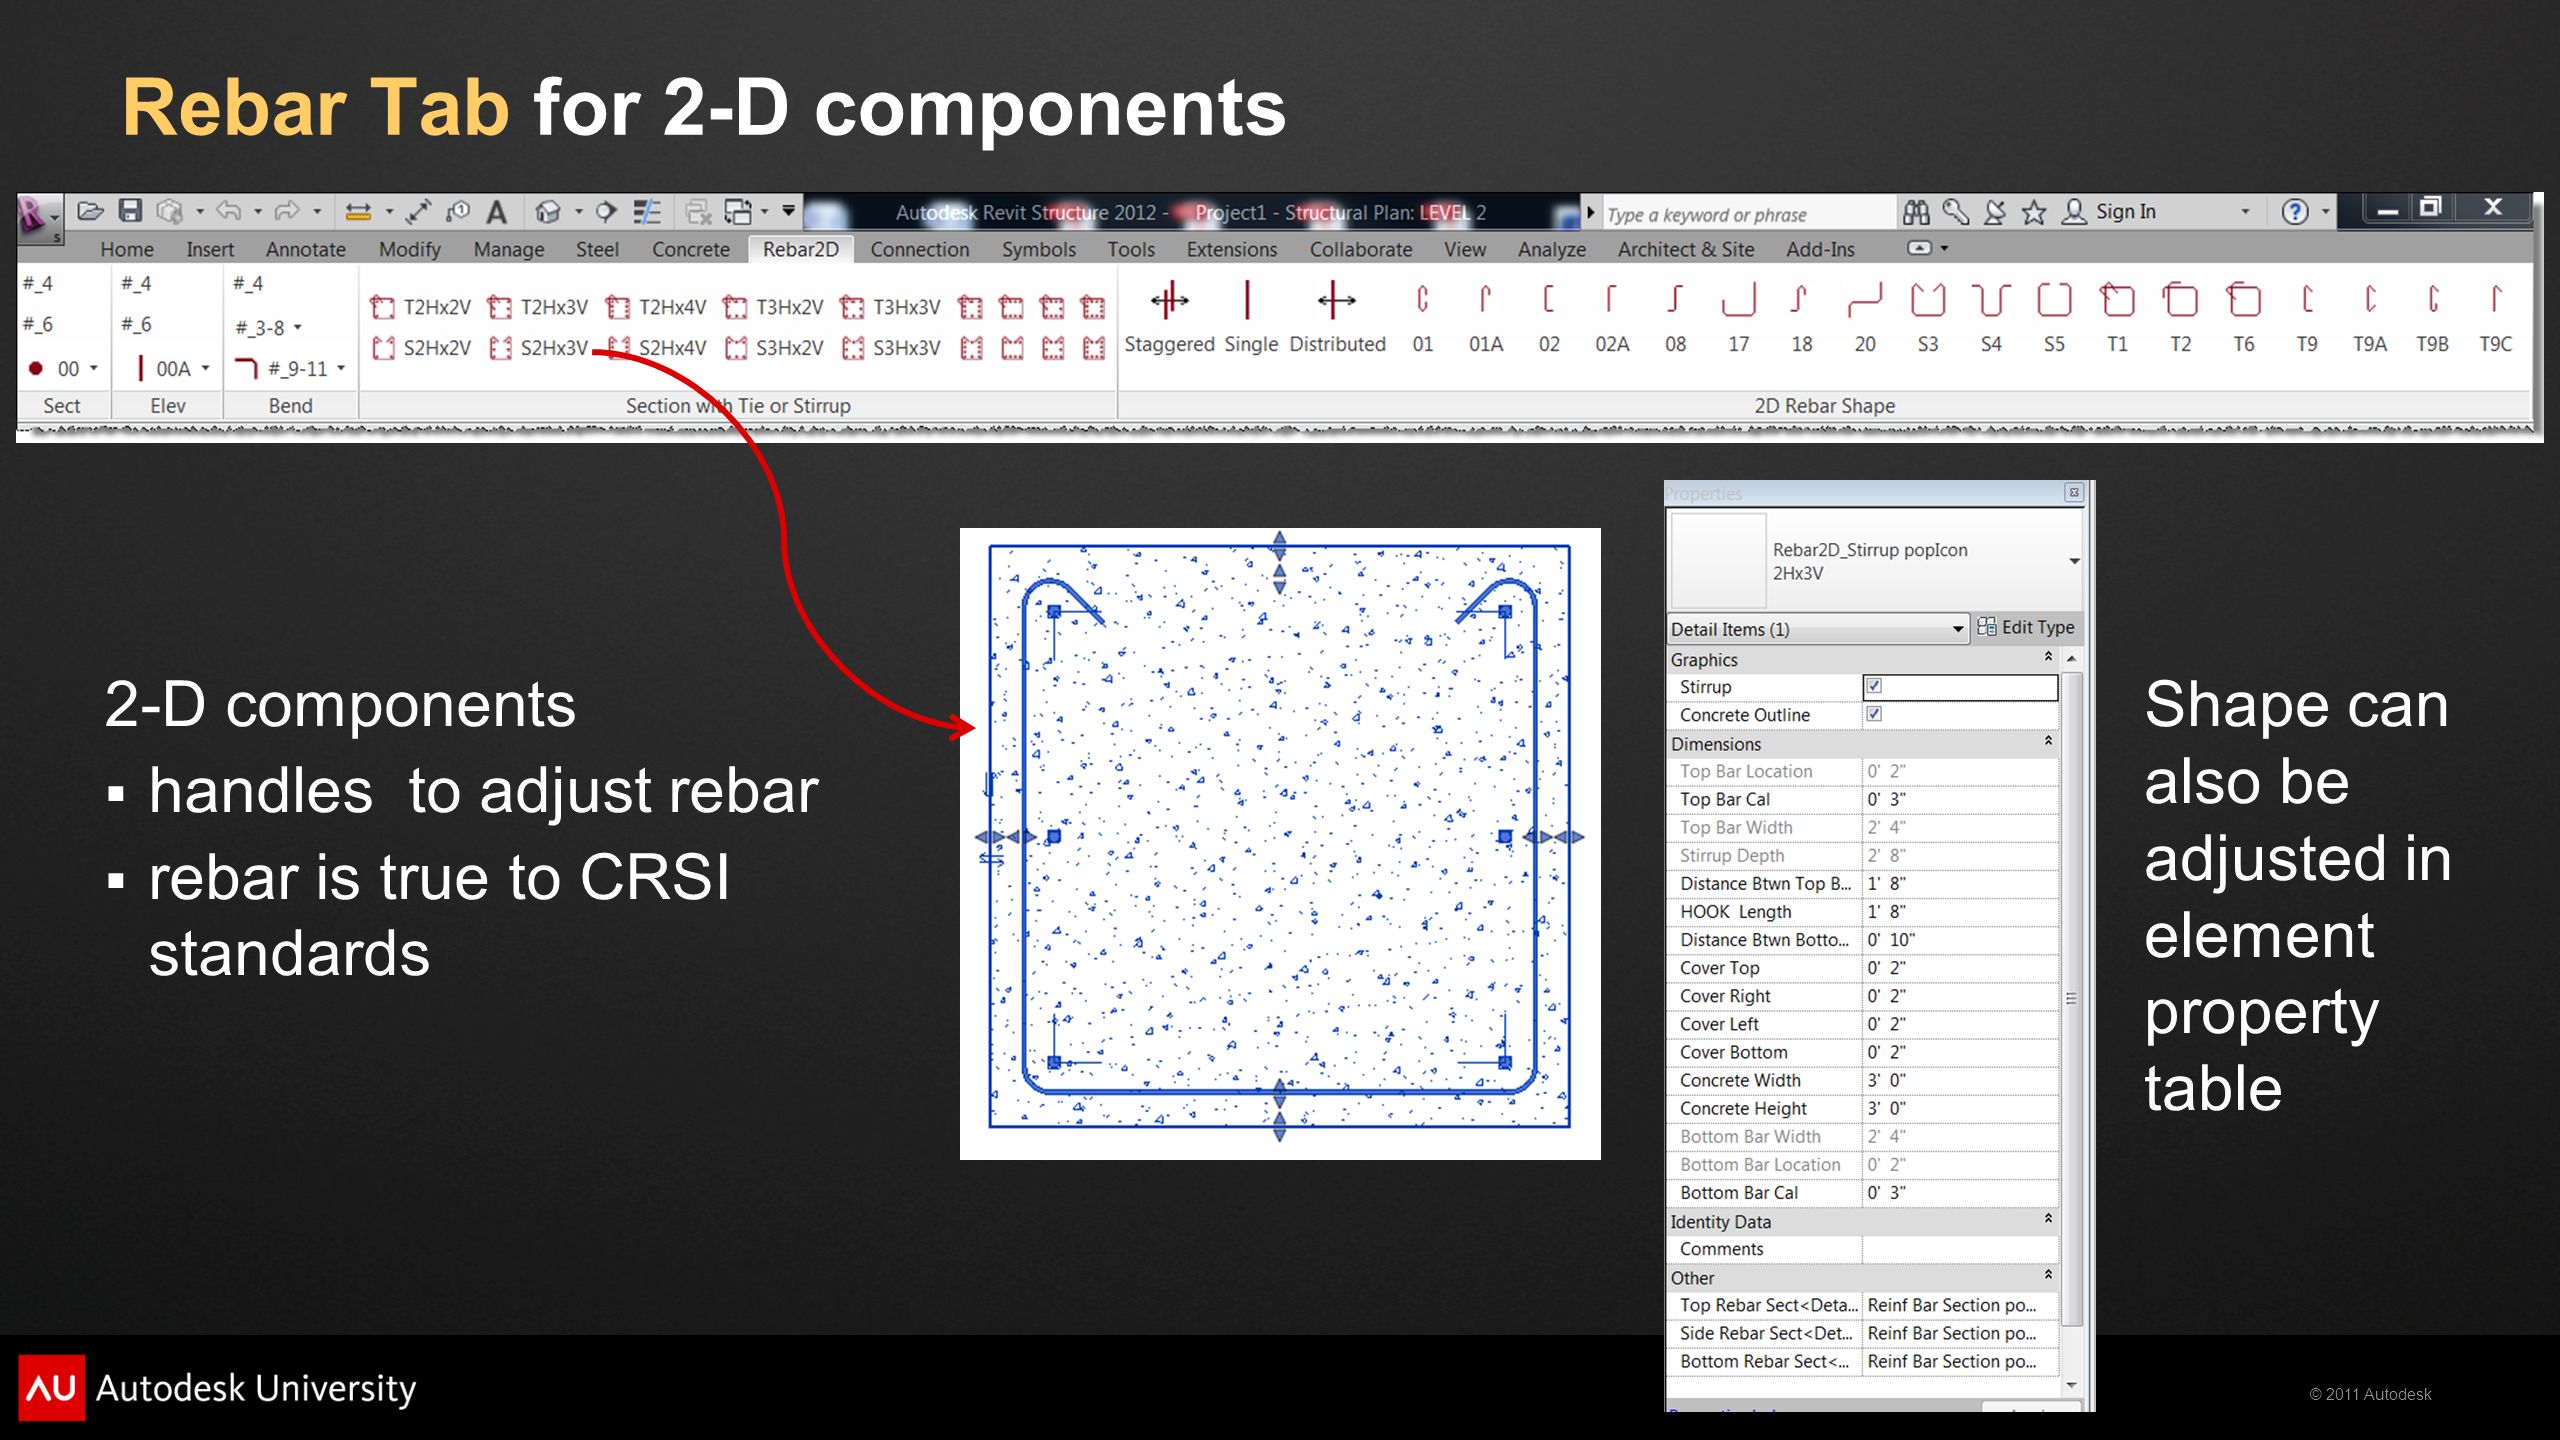This screenshot has height=1440, width=2560.
Task: Insert T3Hx3V tie section
Action: coord(890,307)
